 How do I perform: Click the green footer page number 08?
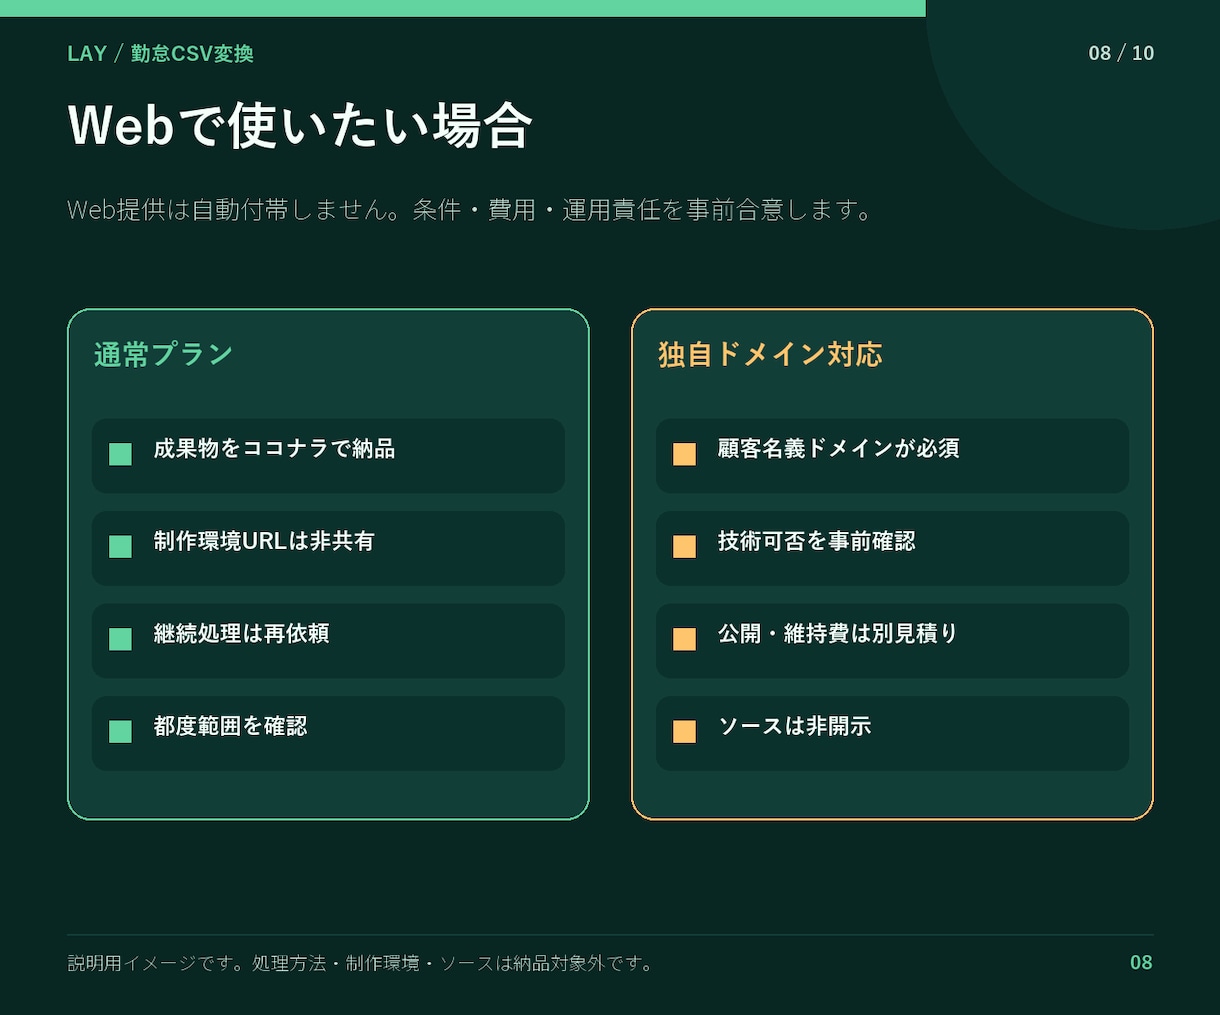(x=1141, y=962)
